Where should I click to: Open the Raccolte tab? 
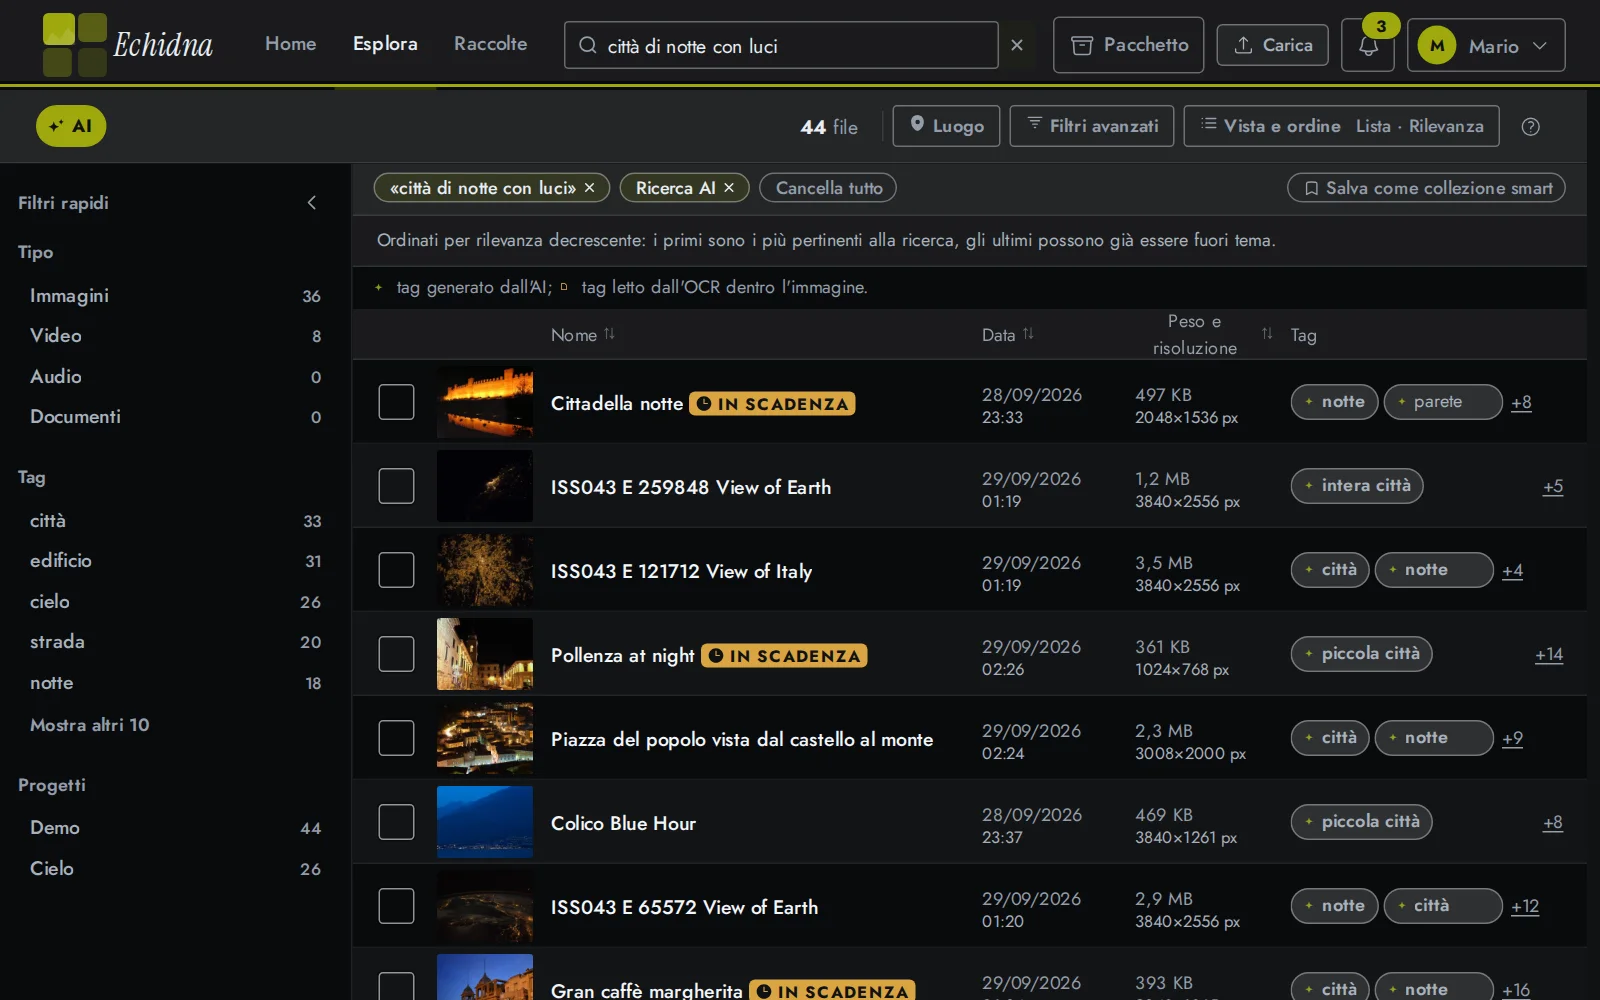pyautogui.click(x=490, y=44)
